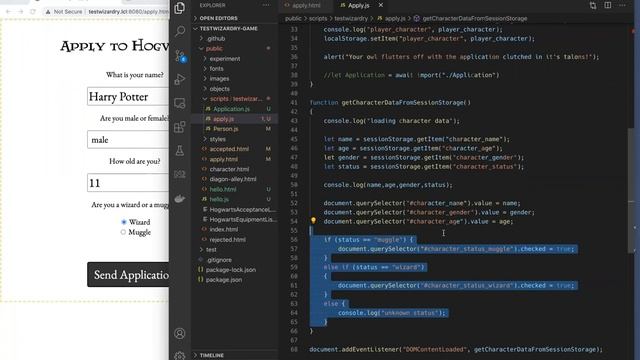Click browser back arrow

pyautogui.click(x=8, y=12)
